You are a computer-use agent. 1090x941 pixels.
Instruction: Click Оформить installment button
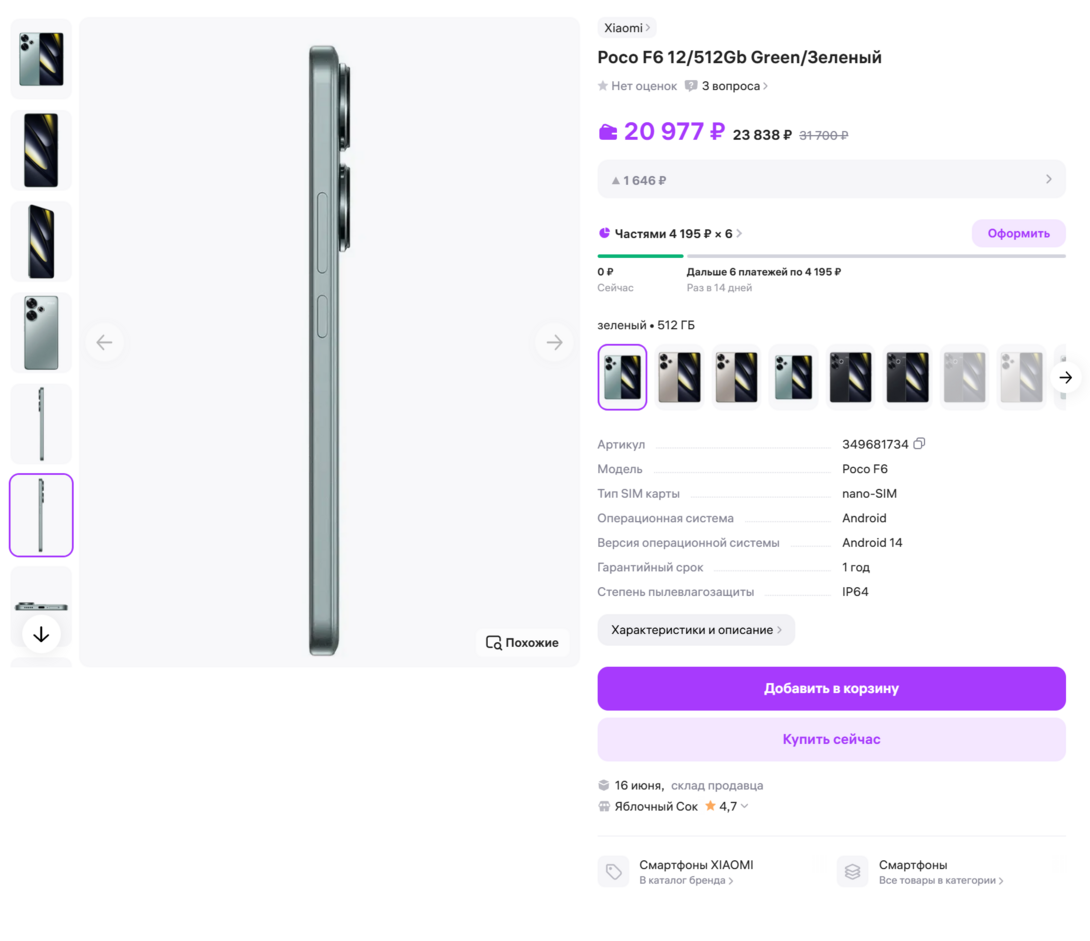coord(1018,233)
